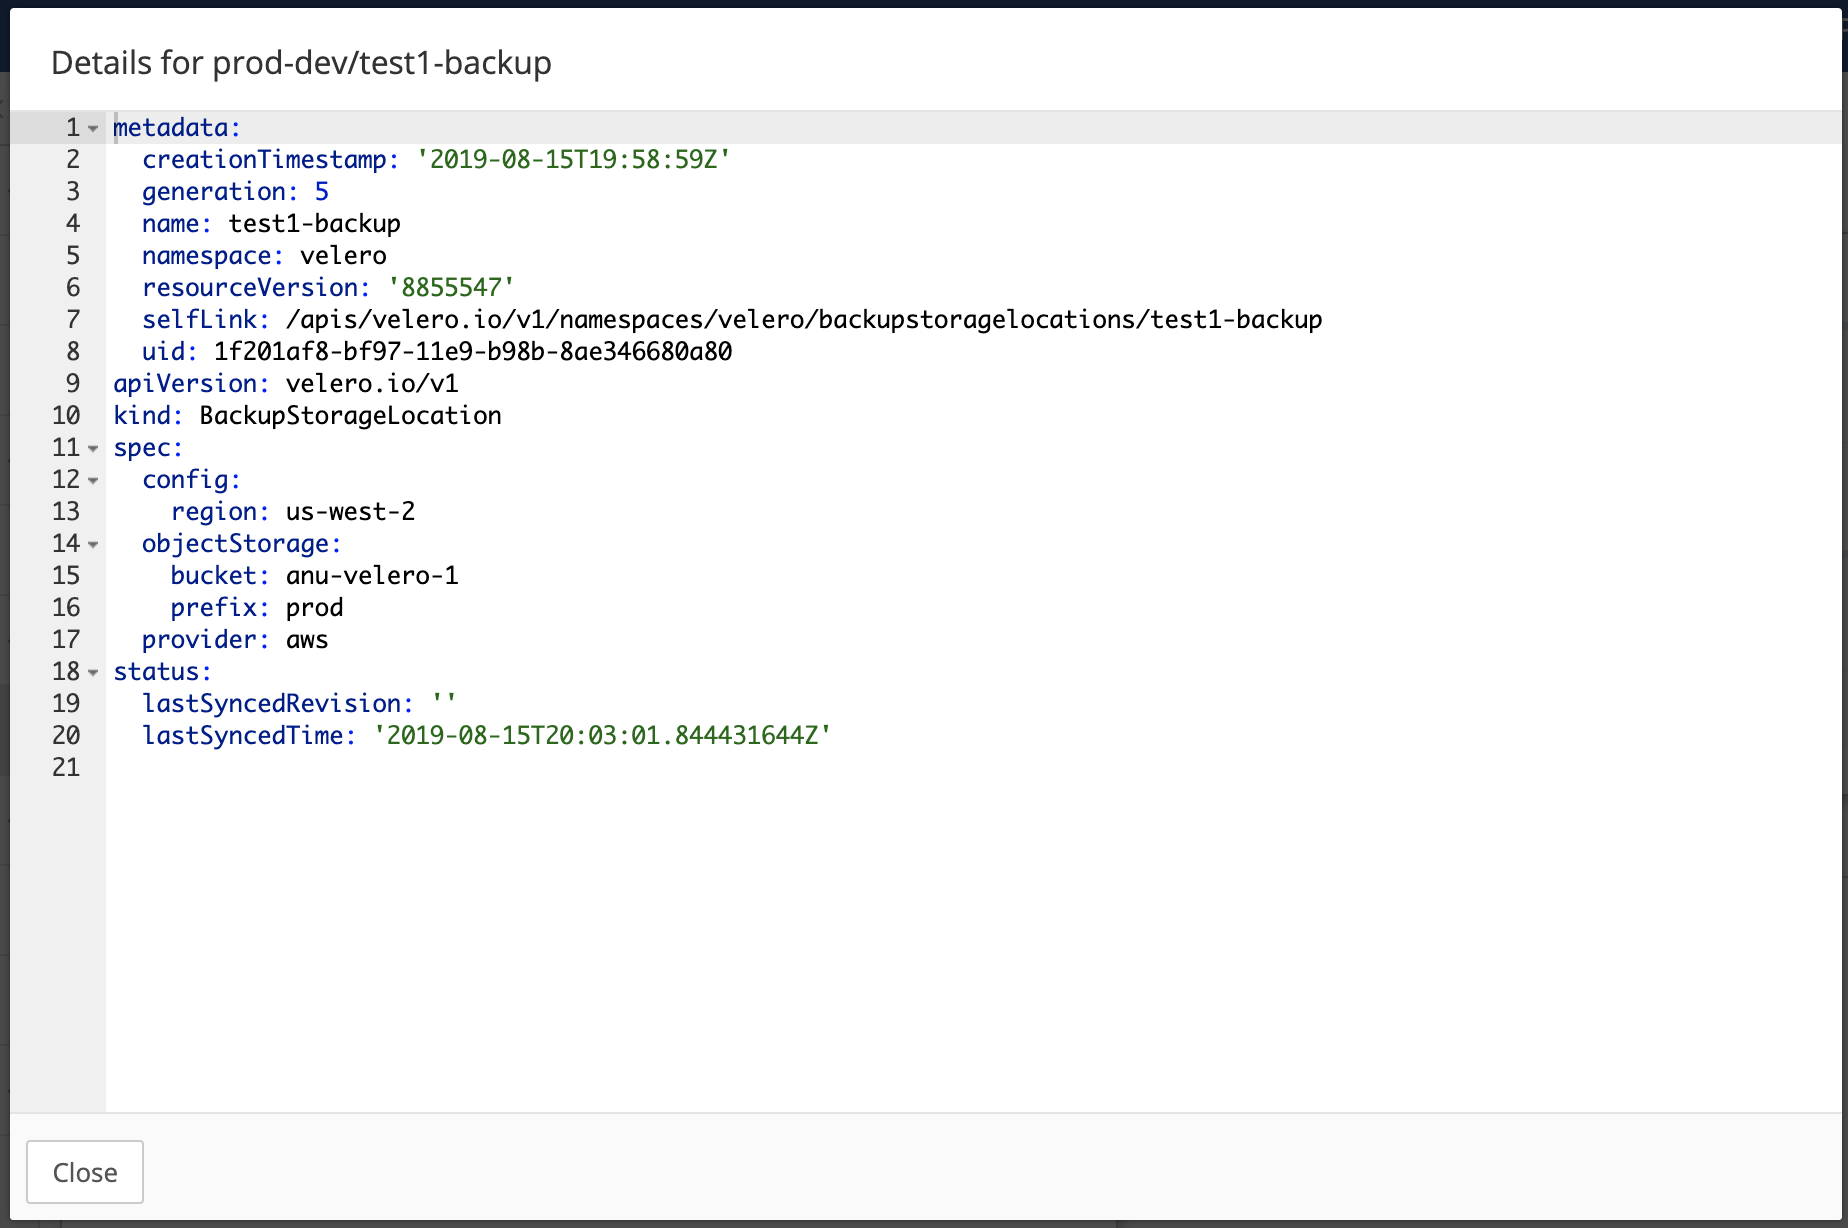Collapse the status section fold arrow

click(93, 673)
